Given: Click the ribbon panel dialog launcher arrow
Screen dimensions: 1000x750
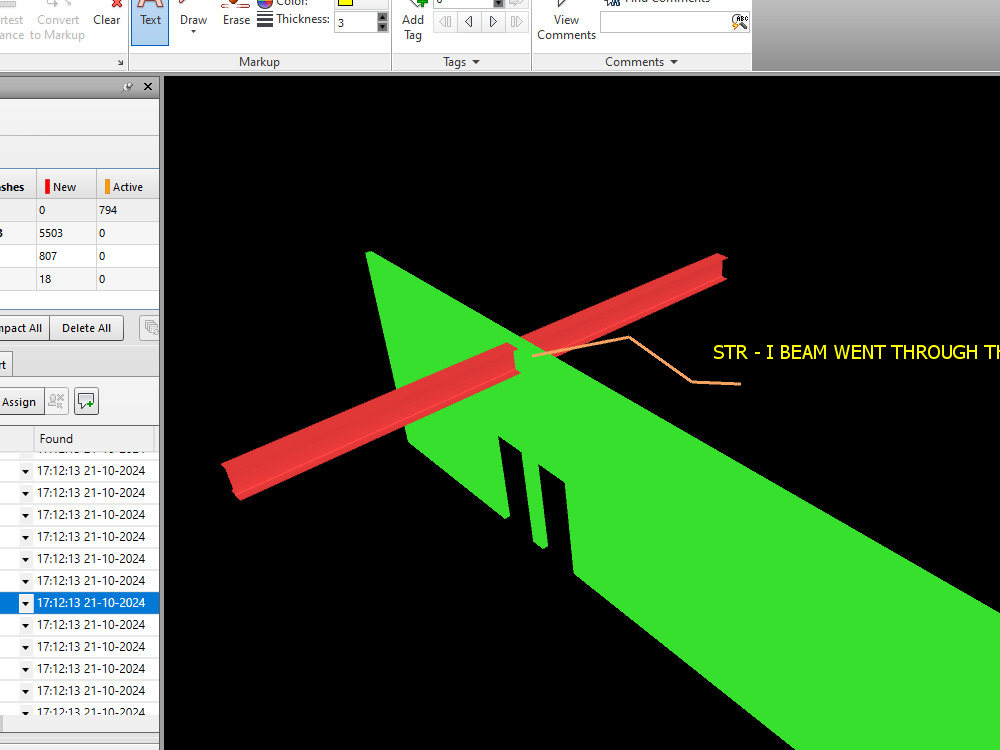Looking at the screenshot, I should click(121, 62).
